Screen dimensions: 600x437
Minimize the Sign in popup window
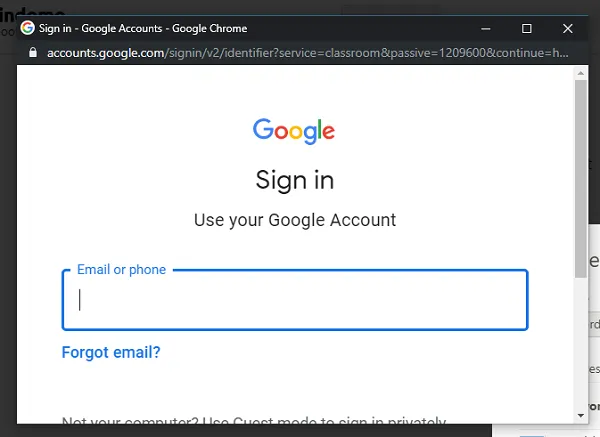486,28
